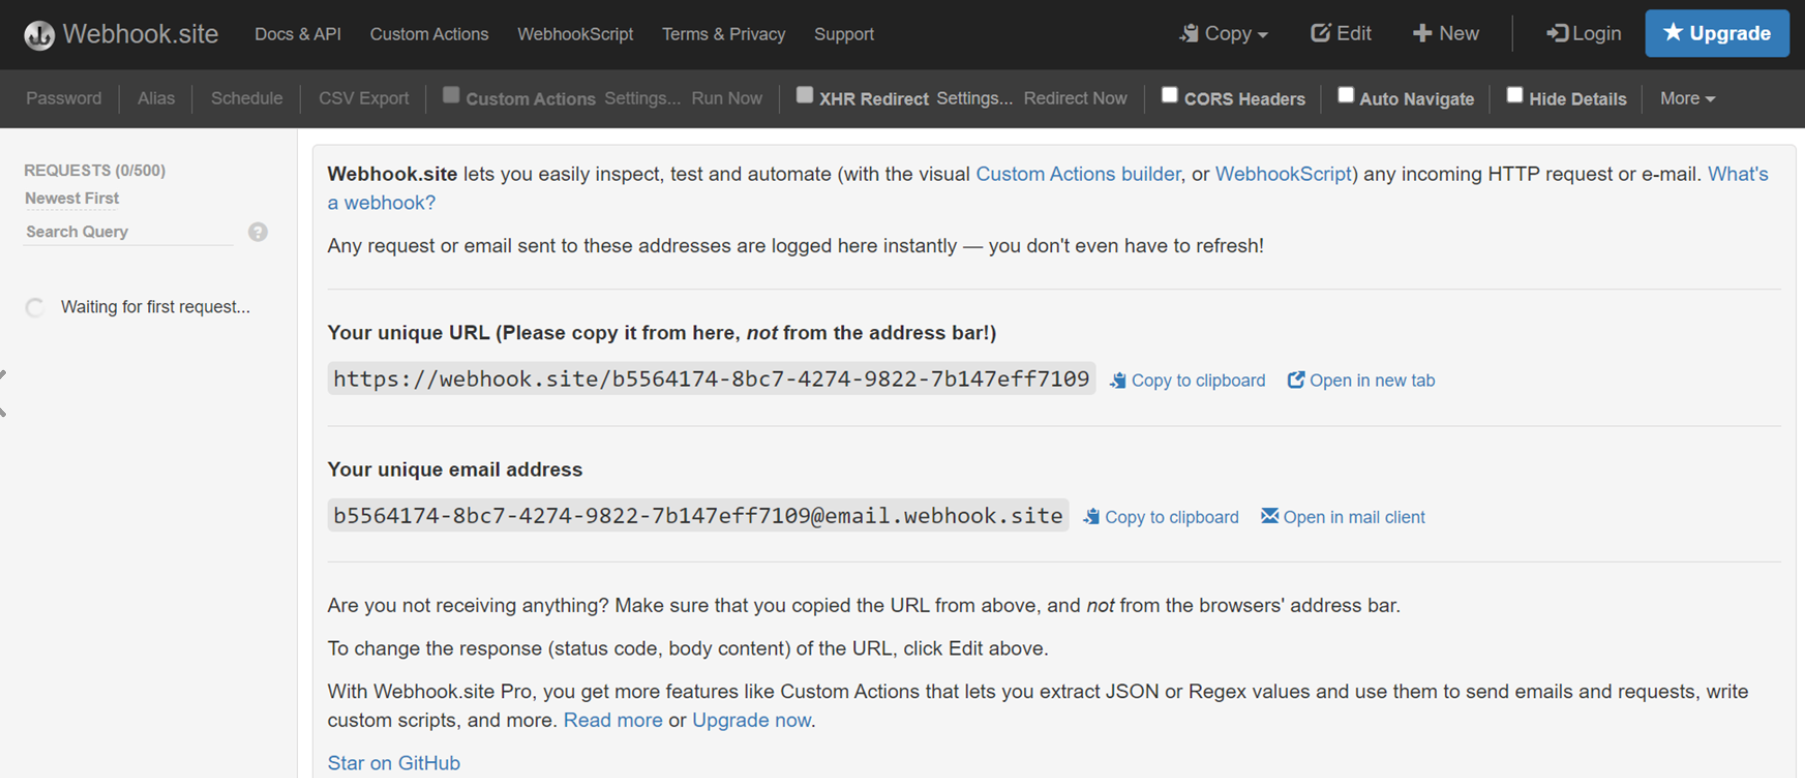This screenshot has height=778, width=1805.
Task: Click Open in new tab link
Action: coord(1361,380)
